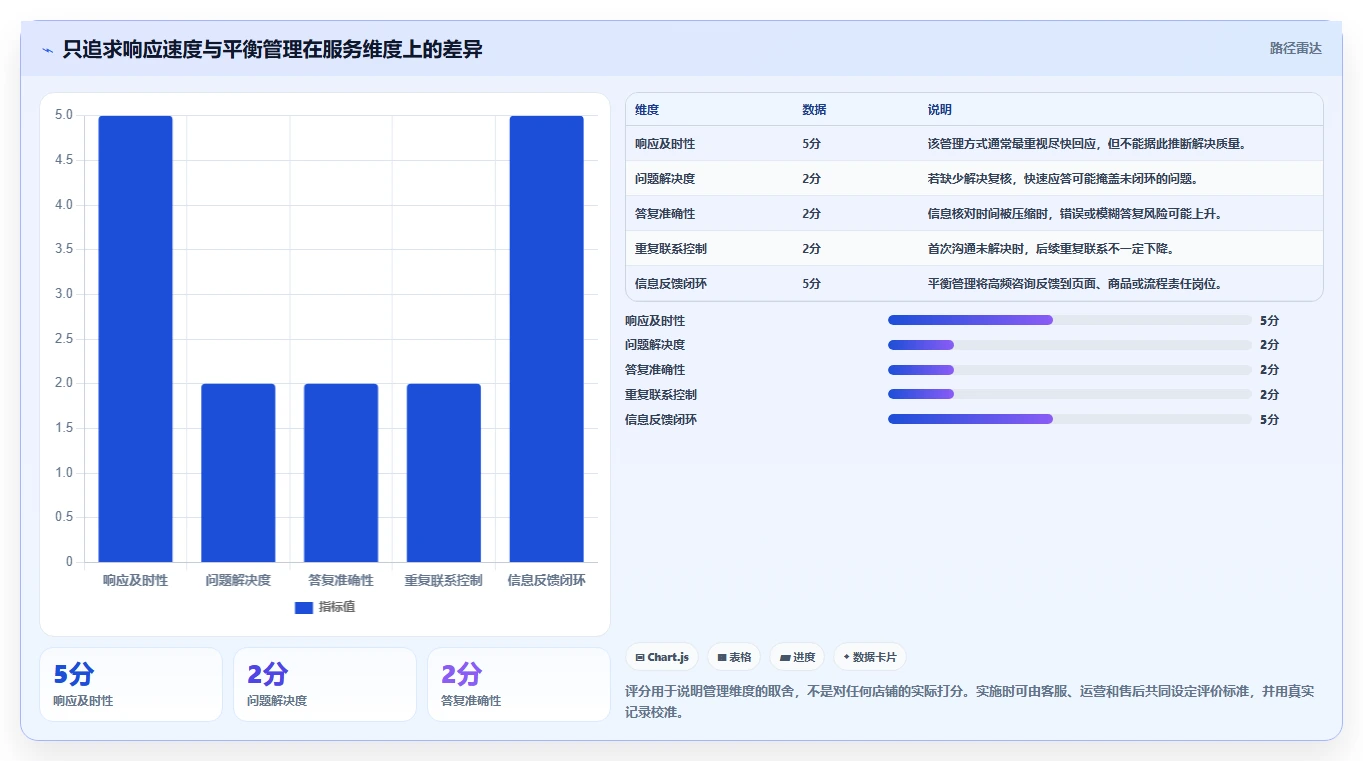Click the 表格 tag label
Viewport: 1363px width, 761px height.
tap(740, 658)
